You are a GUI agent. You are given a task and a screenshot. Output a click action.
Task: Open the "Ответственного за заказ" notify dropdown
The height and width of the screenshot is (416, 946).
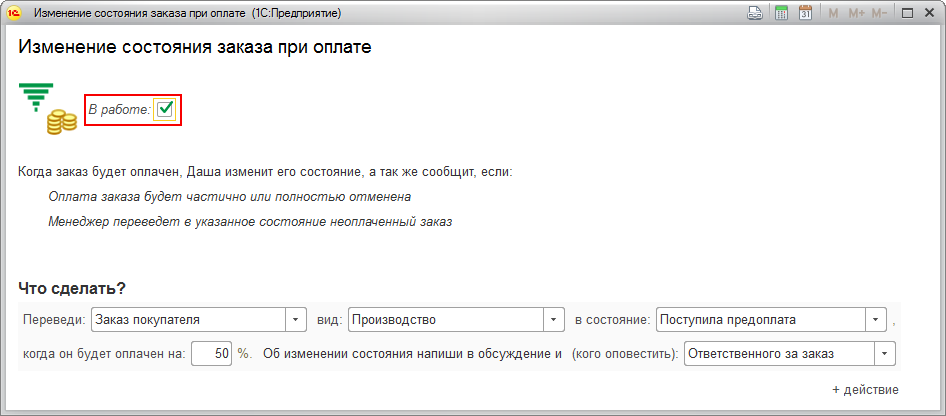tap(886, 354)
